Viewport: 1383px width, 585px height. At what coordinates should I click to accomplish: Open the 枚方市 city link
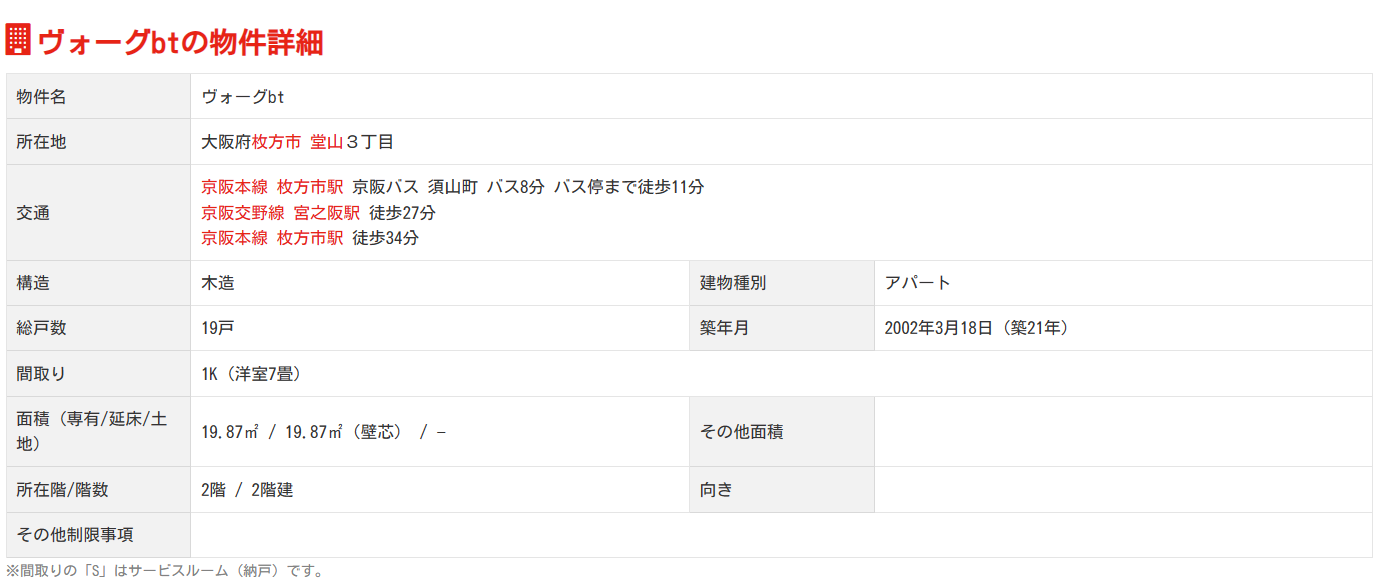tap(277, 142)
